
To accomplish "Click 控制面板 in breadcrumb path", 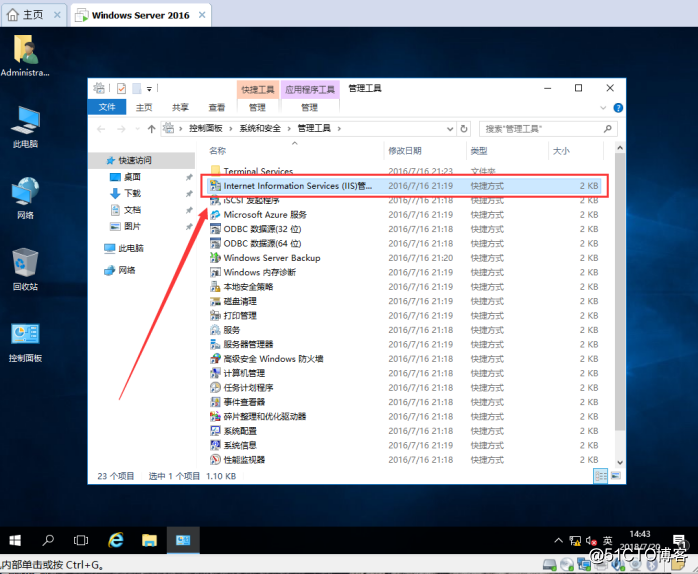I will (206, 128).
